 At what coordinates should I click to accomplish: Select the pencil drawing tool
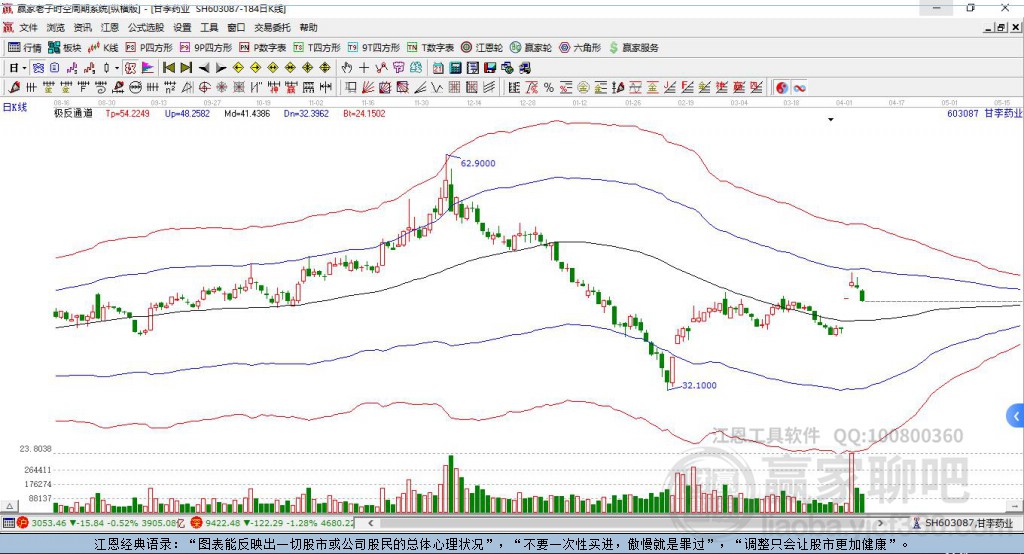tap(14, 87)
